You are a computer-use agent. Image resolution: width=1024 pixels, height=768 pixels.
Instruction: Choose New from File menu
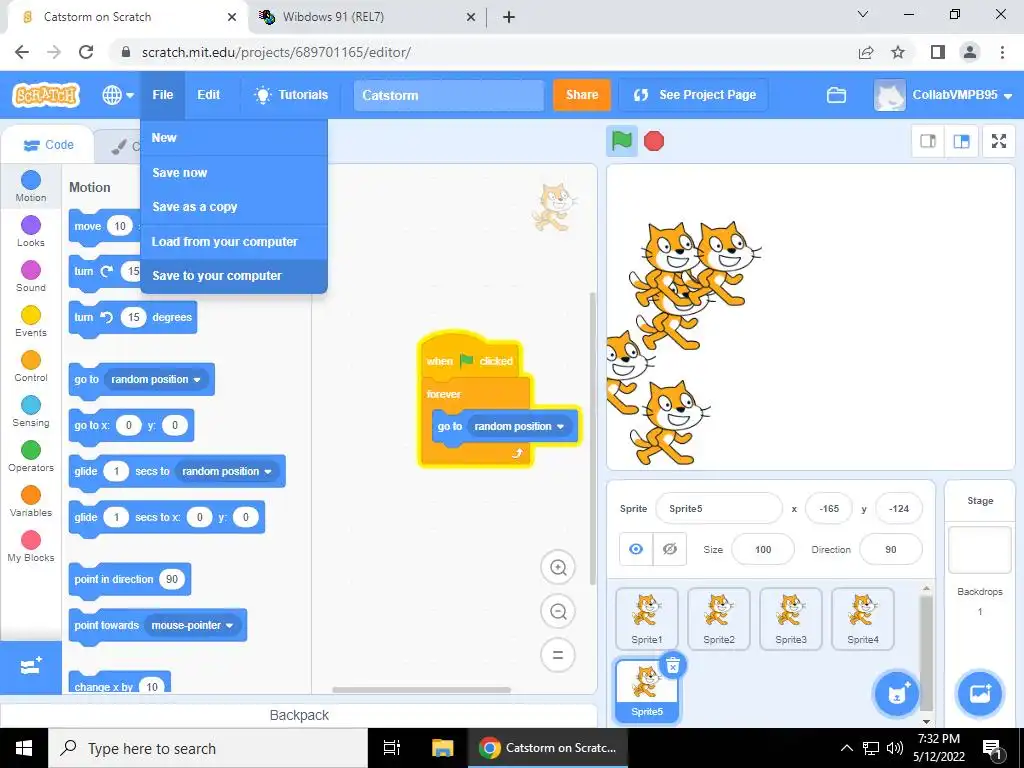234,138
